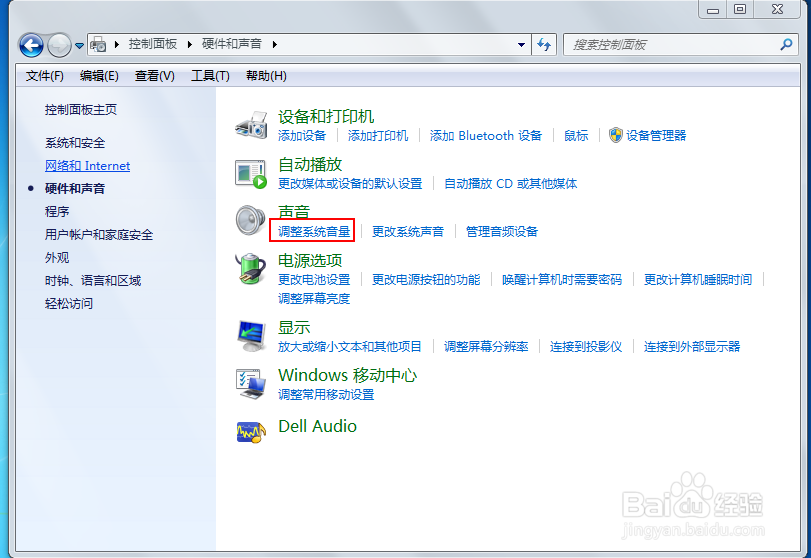Click the 调整屏幕亮度 link
The width and height of the screenshot is (811, 558).
[x=314, y=298]
